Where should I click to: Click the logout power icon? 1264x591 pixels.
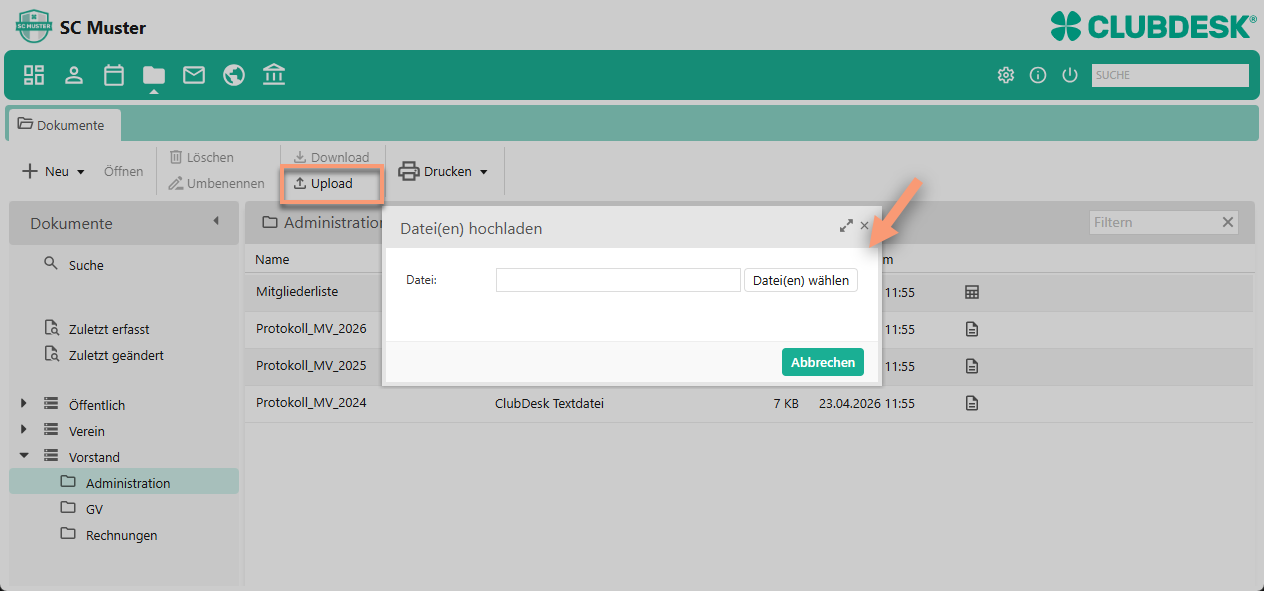pyautogui.click(x=1070, y=75)
